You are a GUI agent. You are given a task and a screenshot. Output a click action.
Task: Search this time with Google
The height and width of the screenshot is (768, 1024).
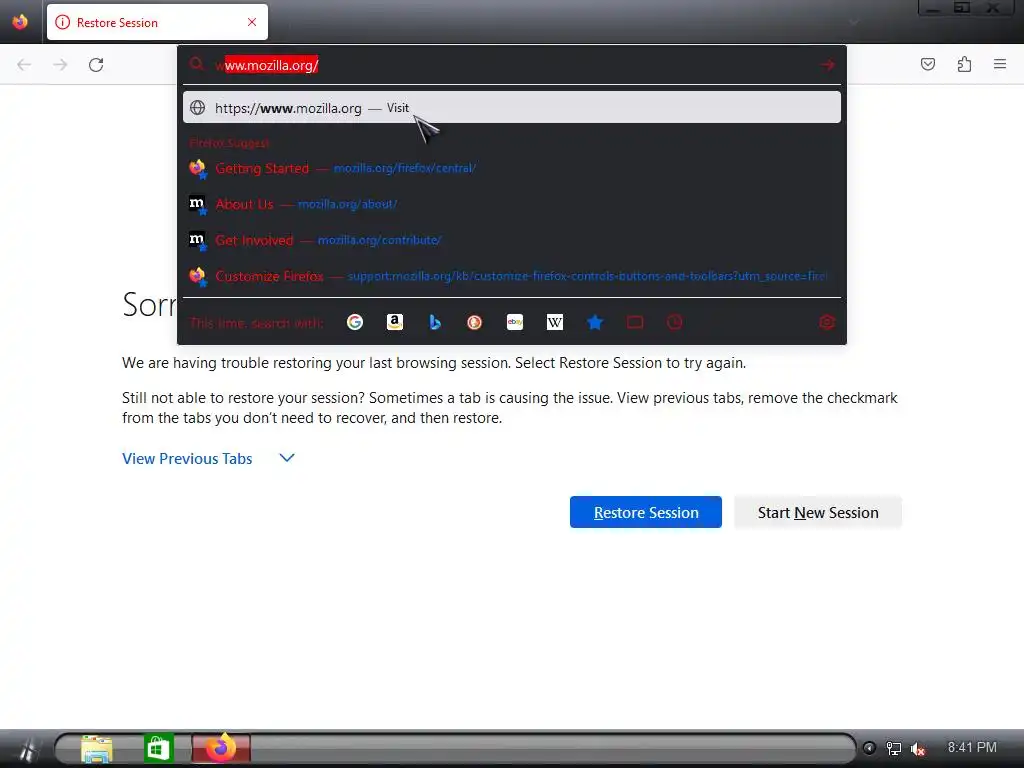click(x=355, y=322)
